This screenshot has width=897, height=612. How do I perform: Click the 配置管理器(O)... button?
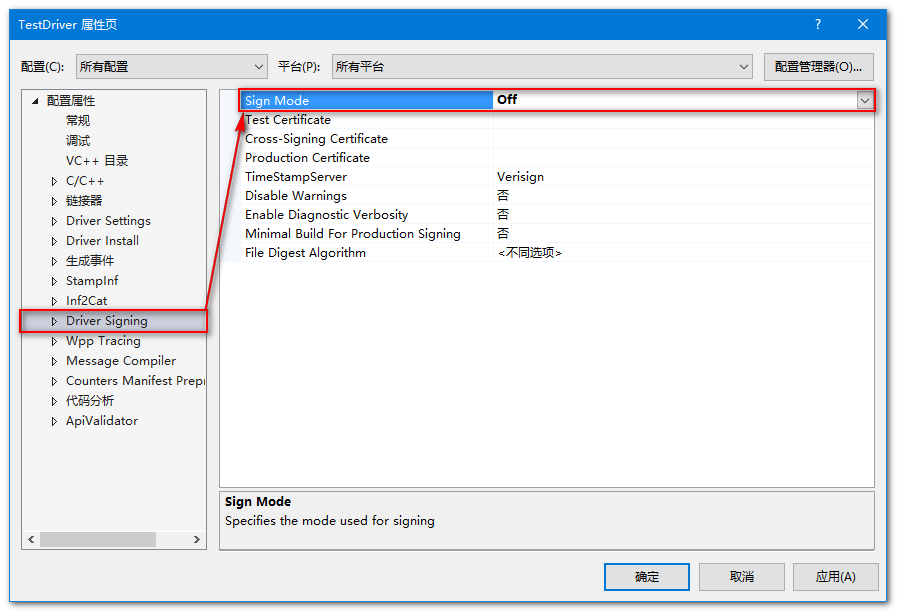click(818, 67)
